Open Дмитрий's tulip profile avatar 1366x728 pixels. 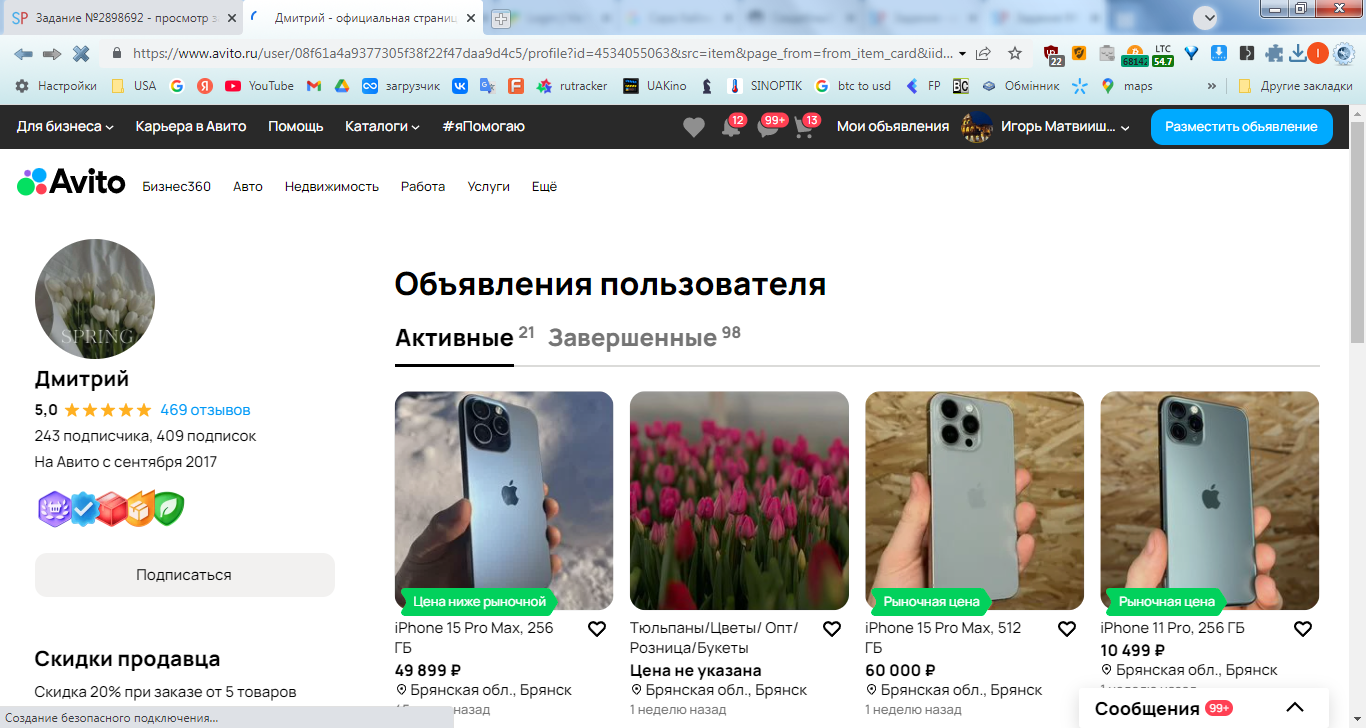click(95, 298)
